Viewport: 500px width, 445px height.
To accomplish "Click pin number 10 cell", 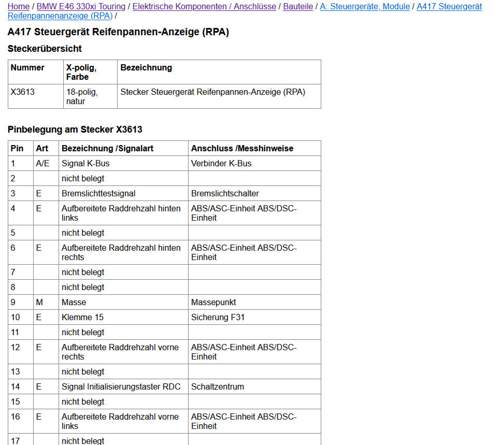I will click(21, 317).
